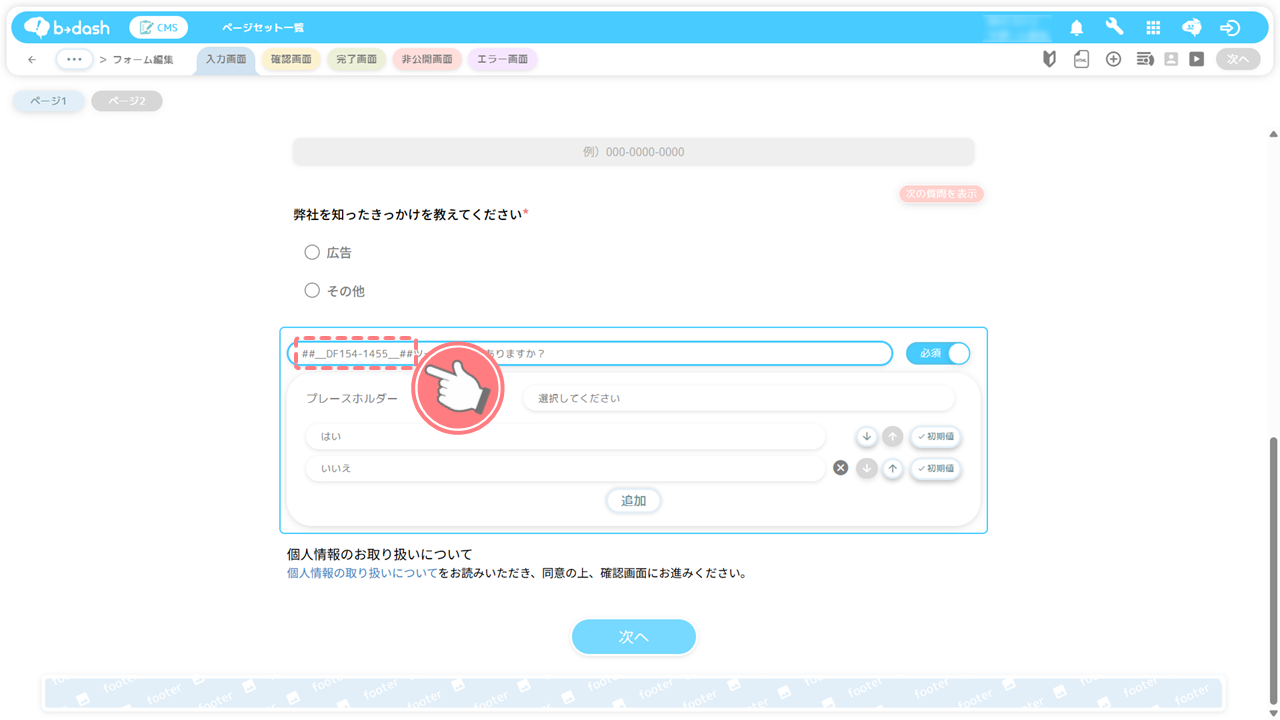Viewport: 1280px width, 720px height.
Task: Remove the いいえ option with X icon
Action: point(841,468)
